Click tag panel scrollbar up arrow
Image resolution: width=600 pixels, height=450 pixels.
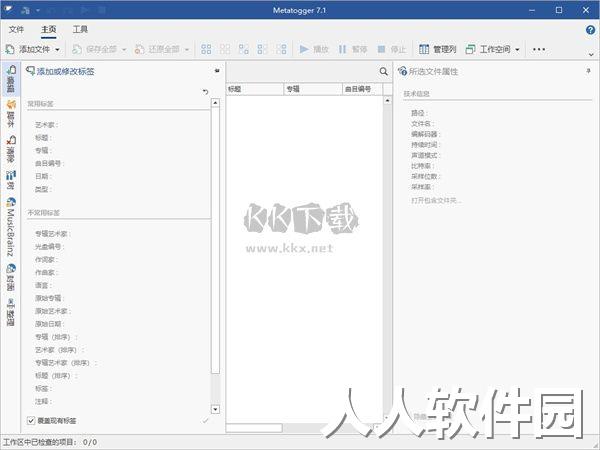point(215,103)
